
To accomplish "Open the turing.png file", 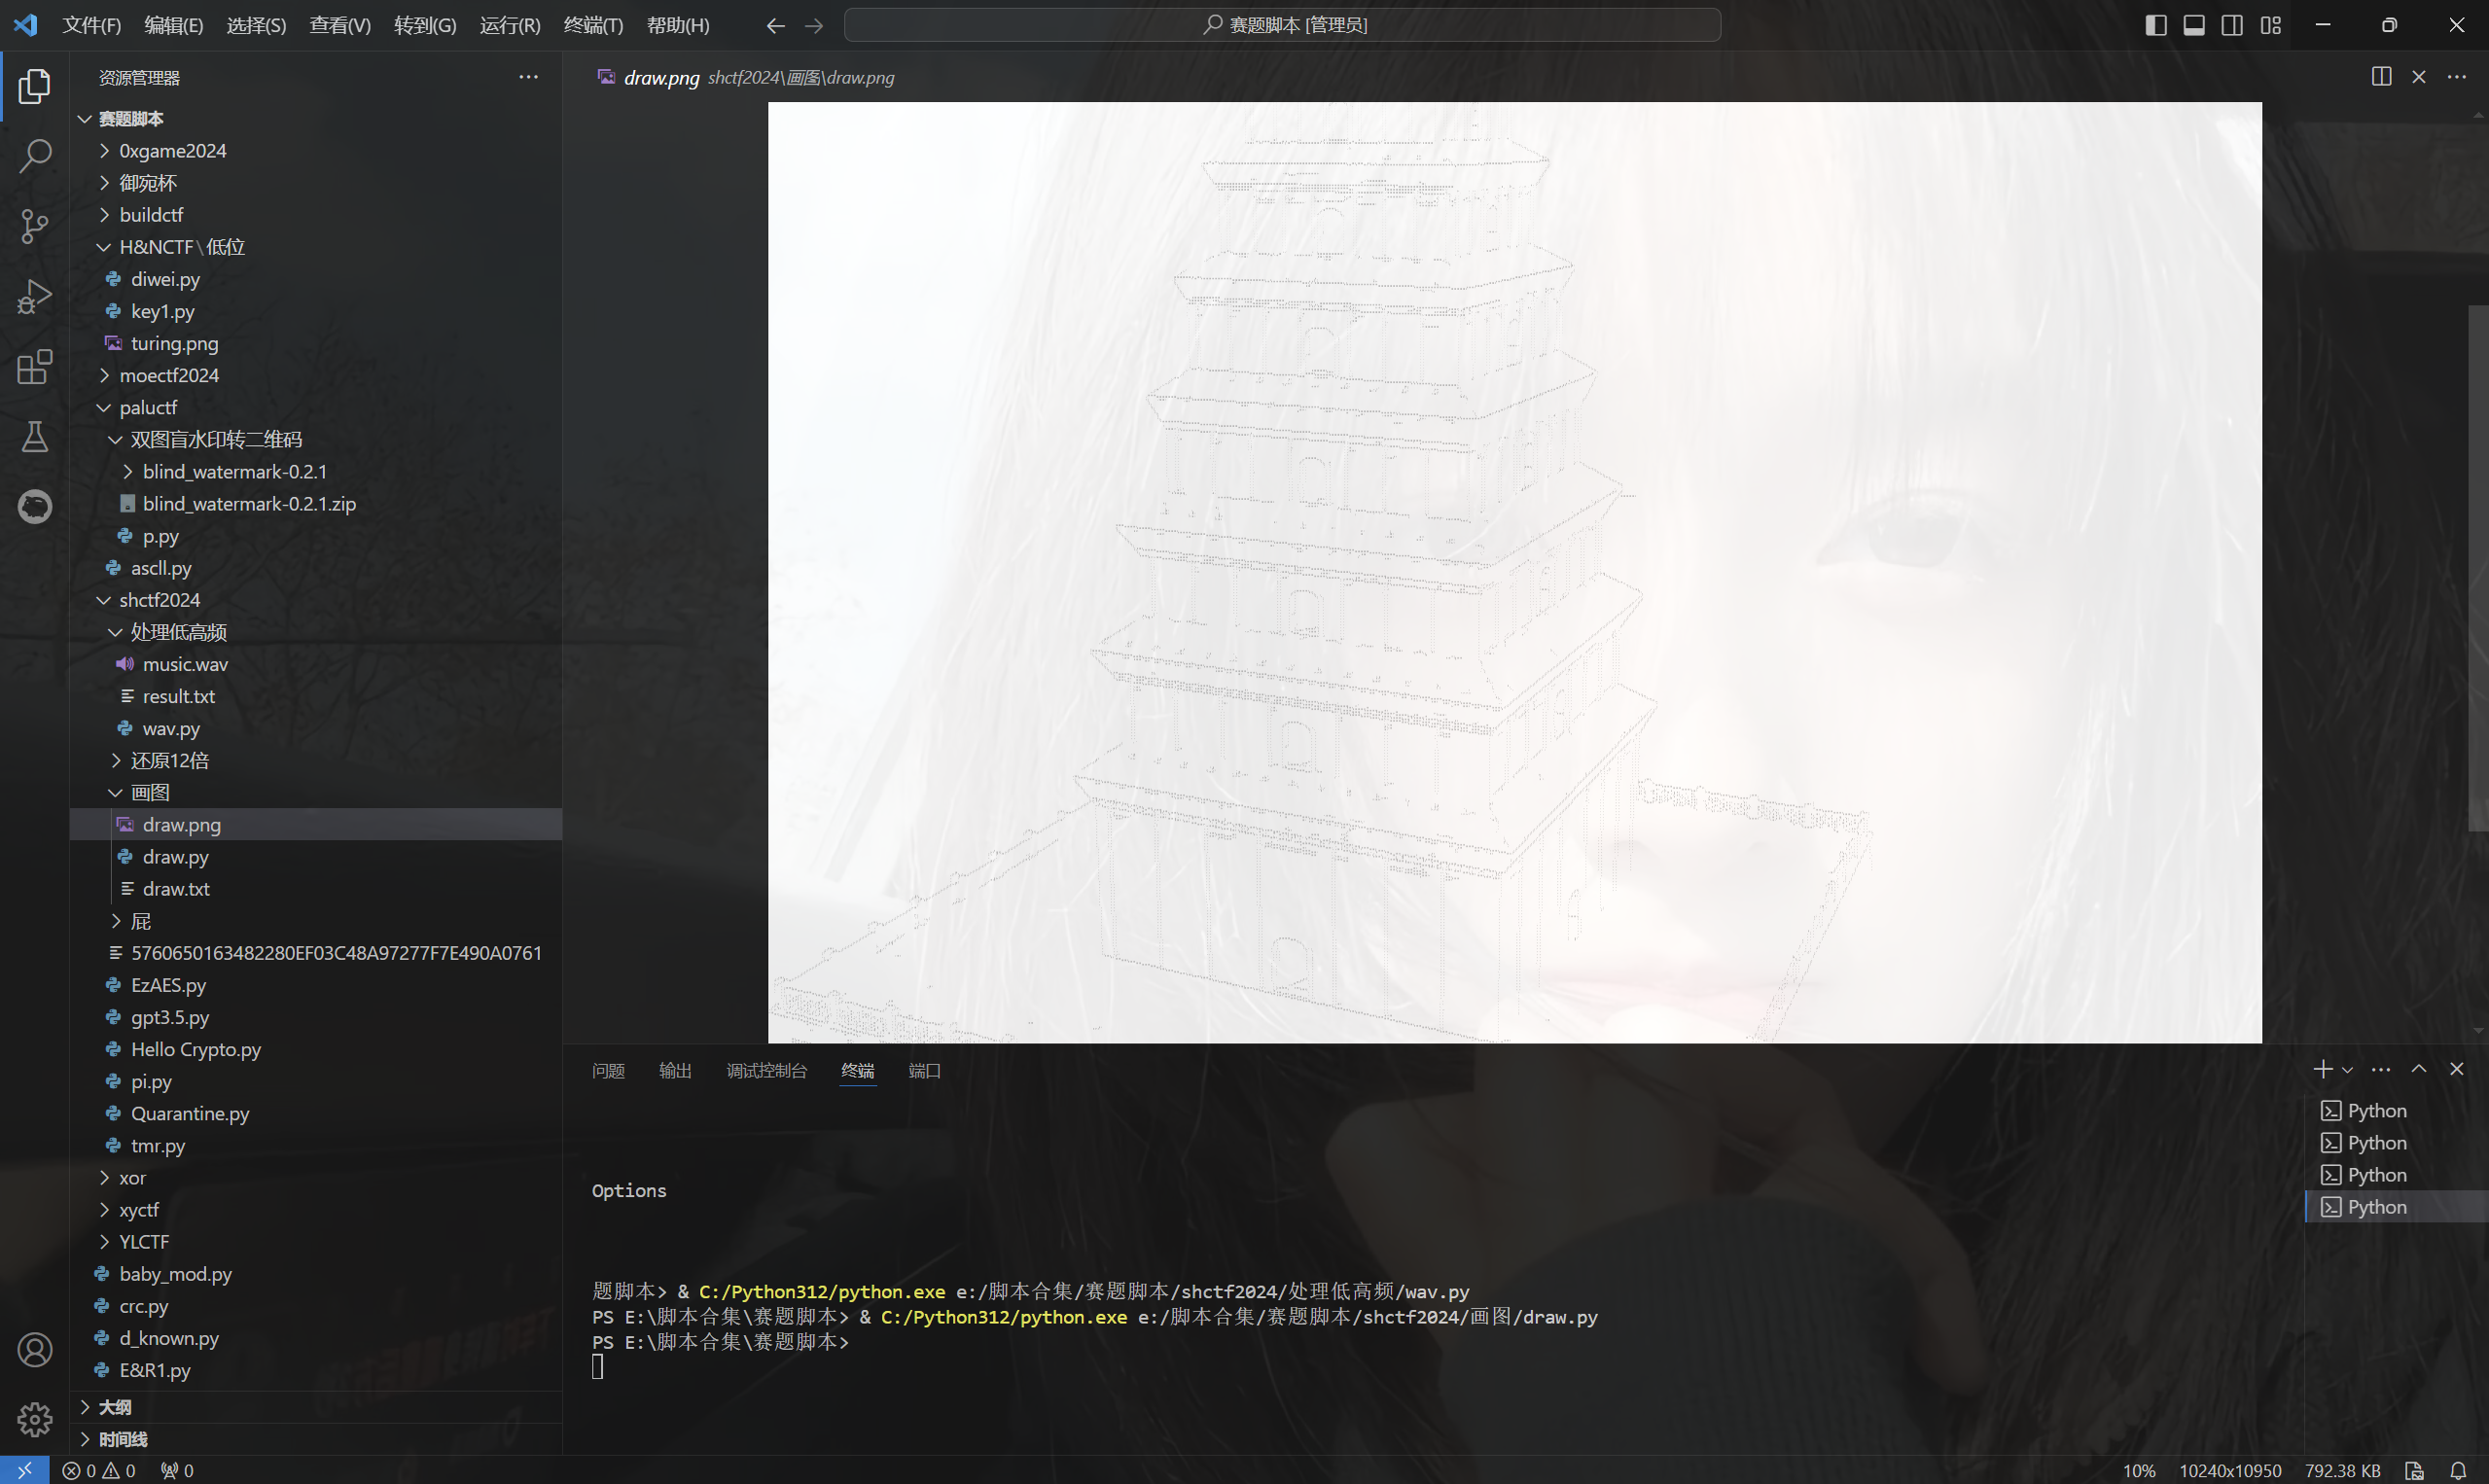I will [x=315, y=343].
